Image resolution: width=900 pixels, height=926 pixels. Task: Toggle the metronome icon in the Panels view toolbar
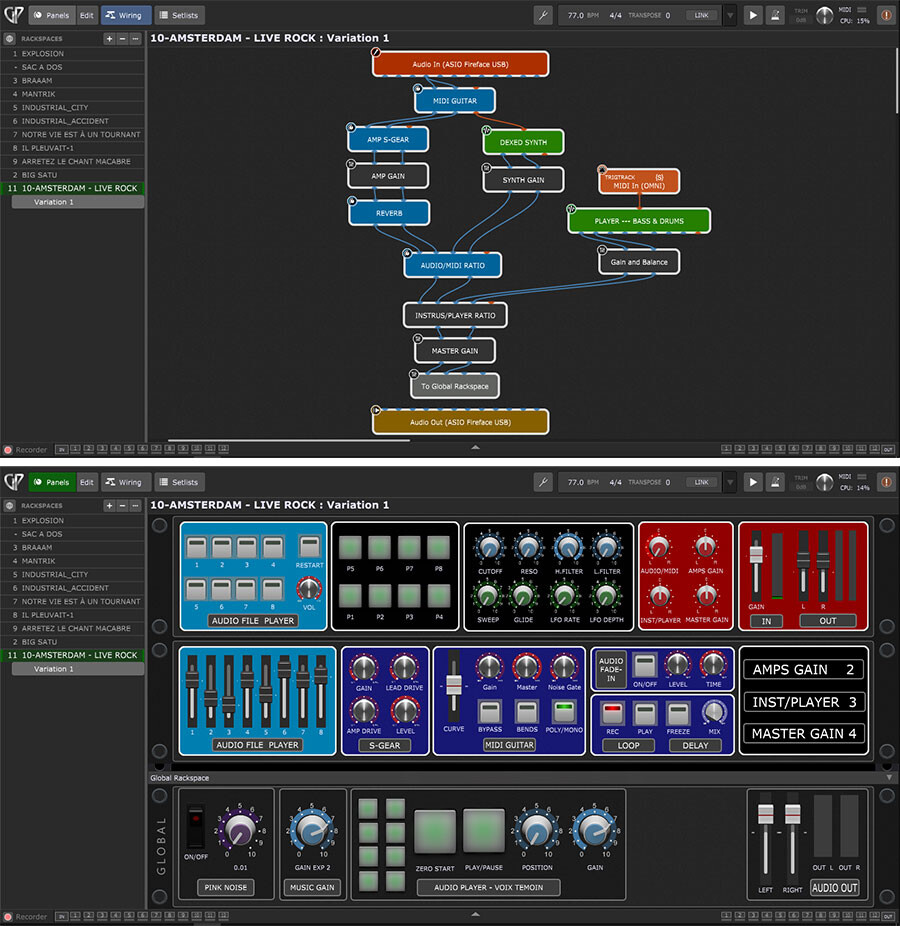pyautogui.click(x=775, y=482)
